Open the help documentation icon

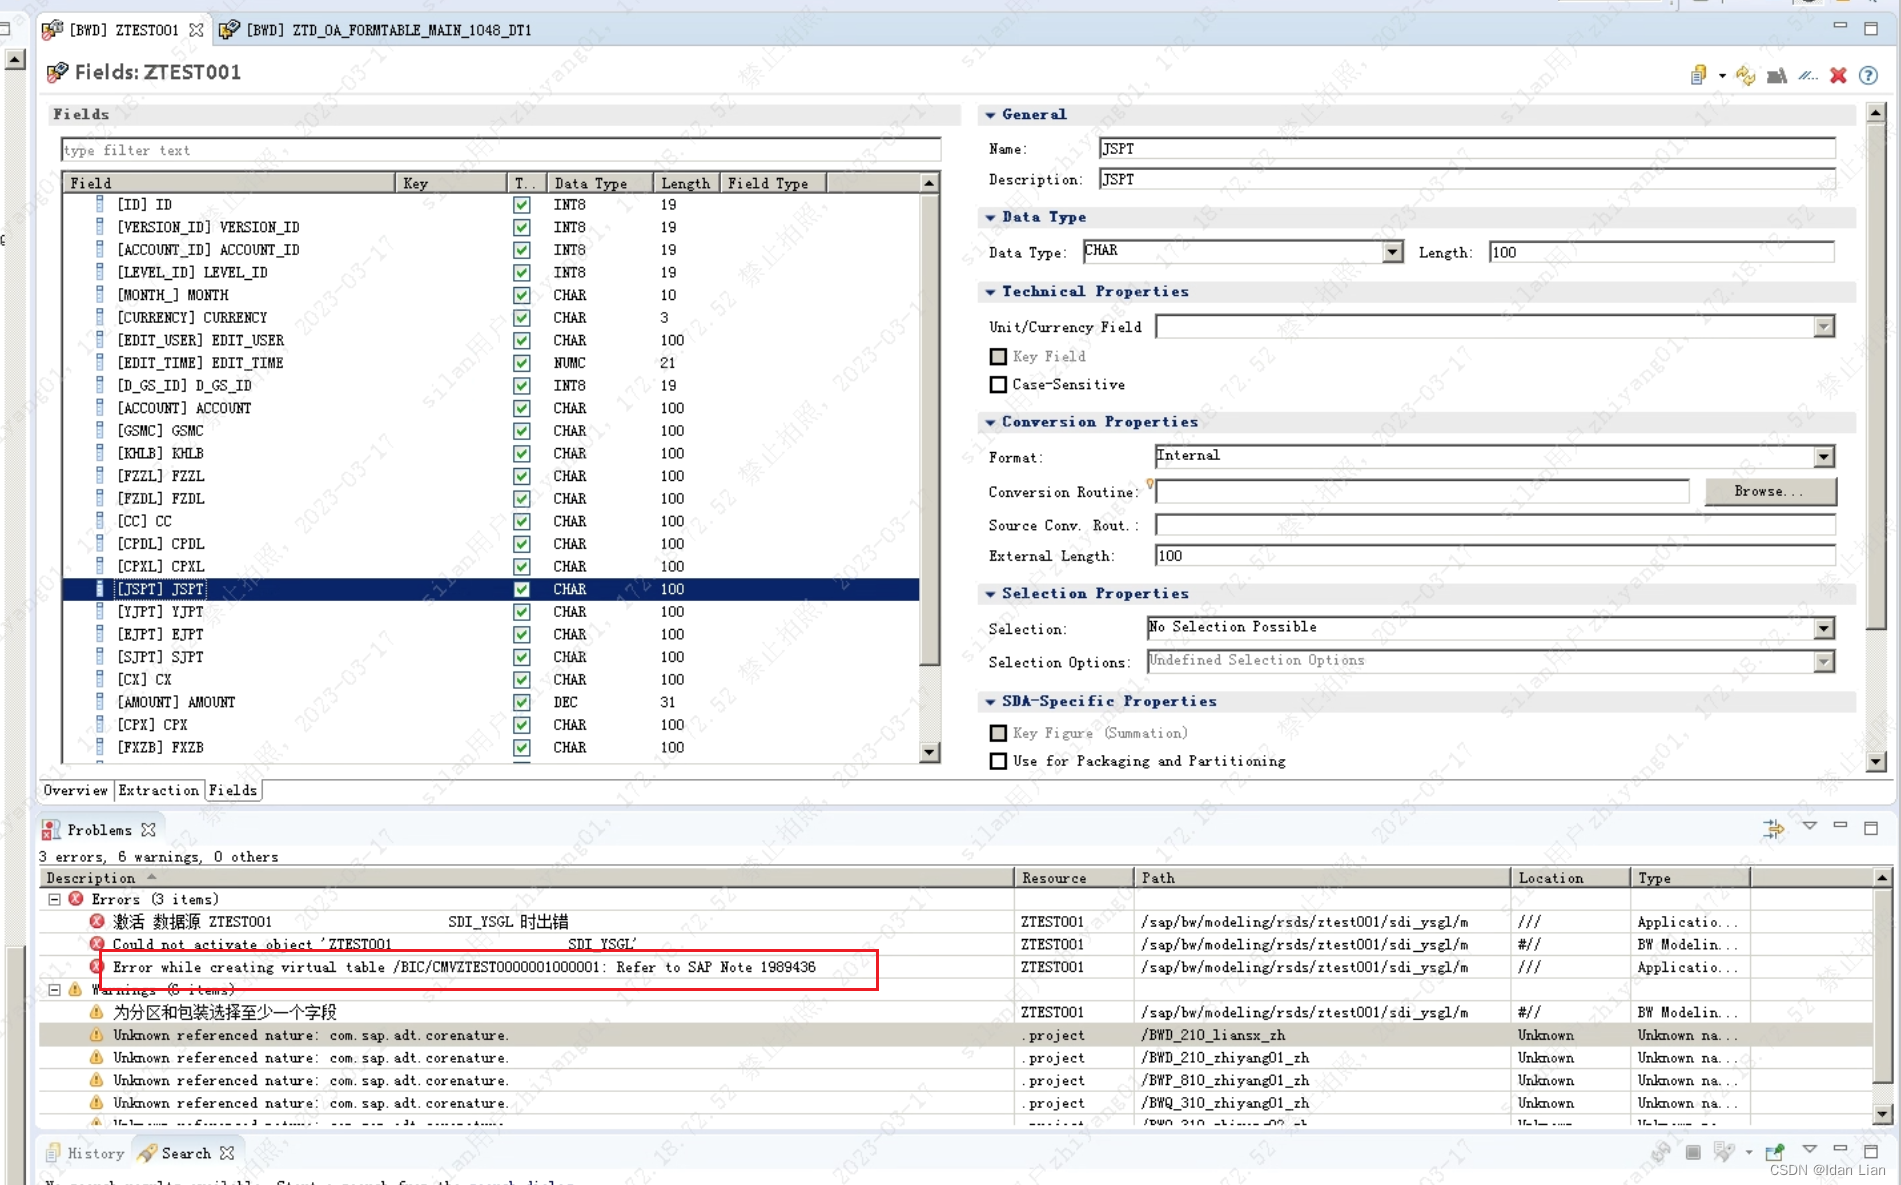tap(1868, 75)
